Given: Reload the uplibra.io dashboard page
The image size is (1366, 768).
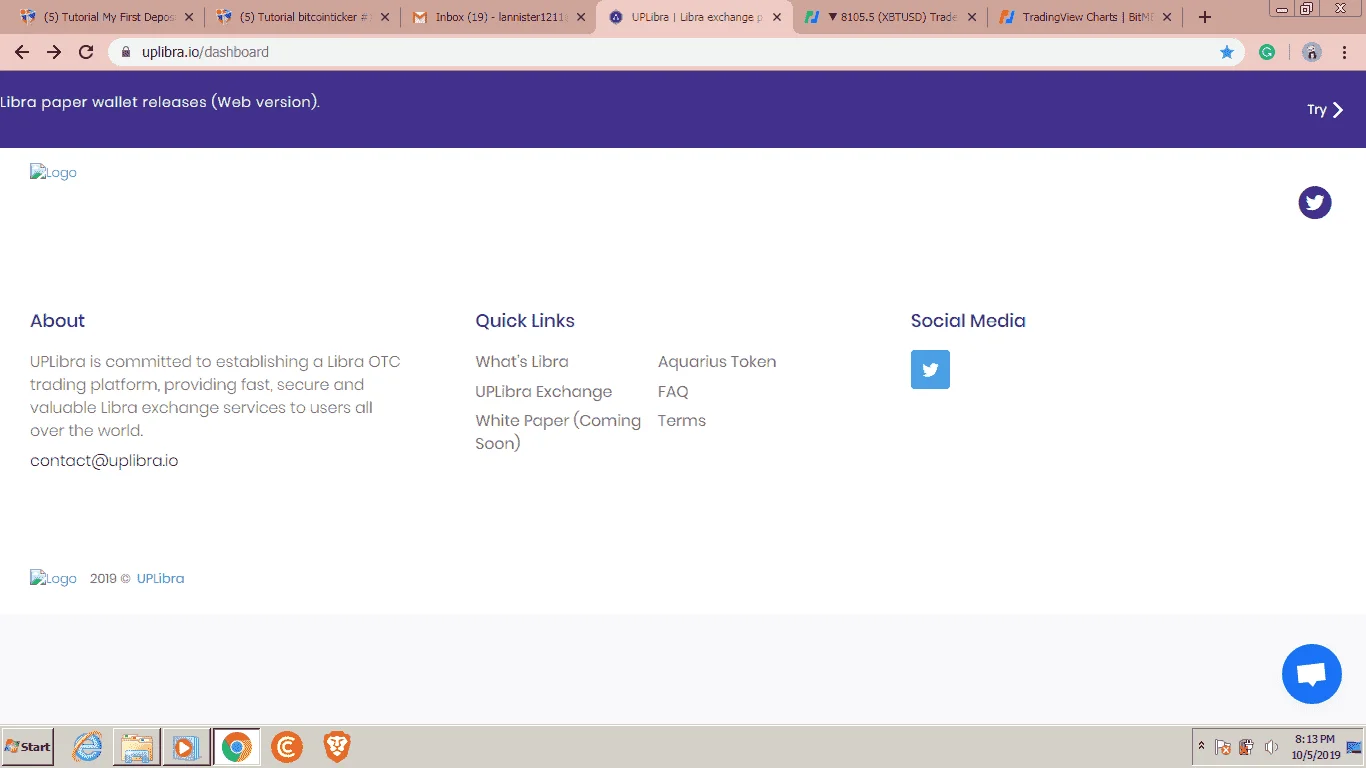Looking at the screenshot, I should 86,52.
